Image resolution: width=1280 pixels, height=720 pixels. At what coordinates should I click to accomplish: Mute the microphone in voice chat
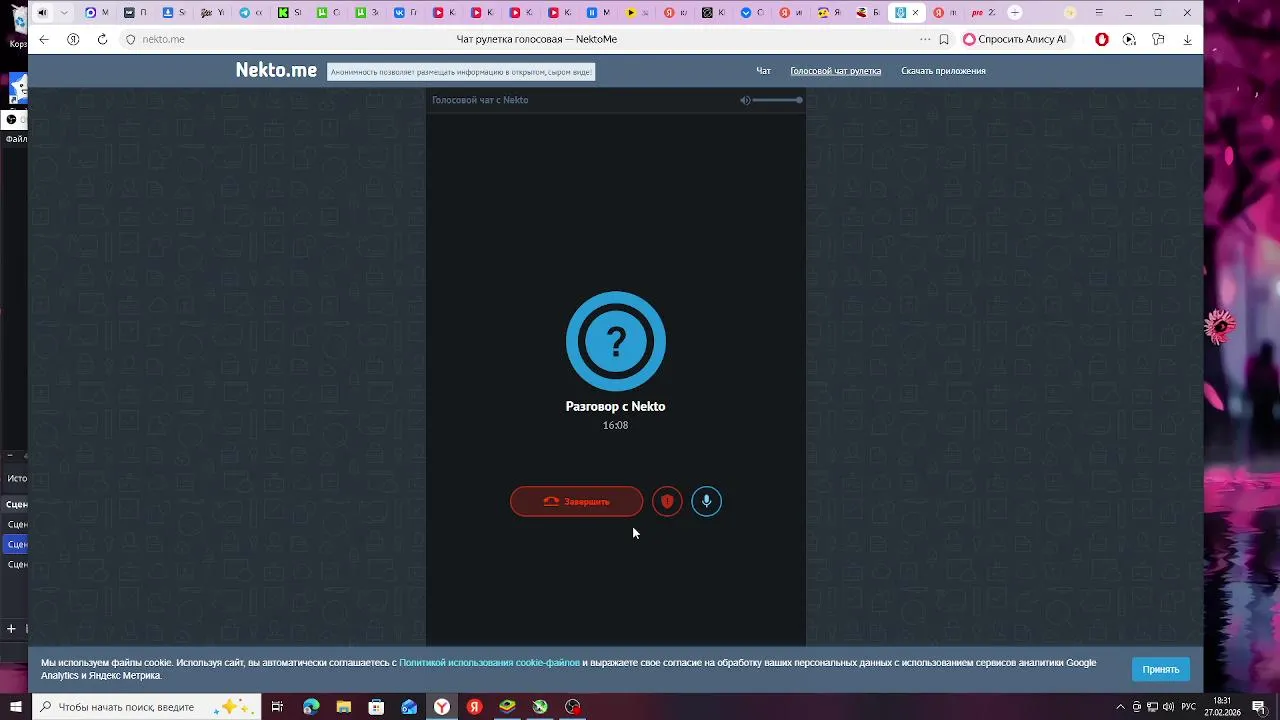pos(706,501)
